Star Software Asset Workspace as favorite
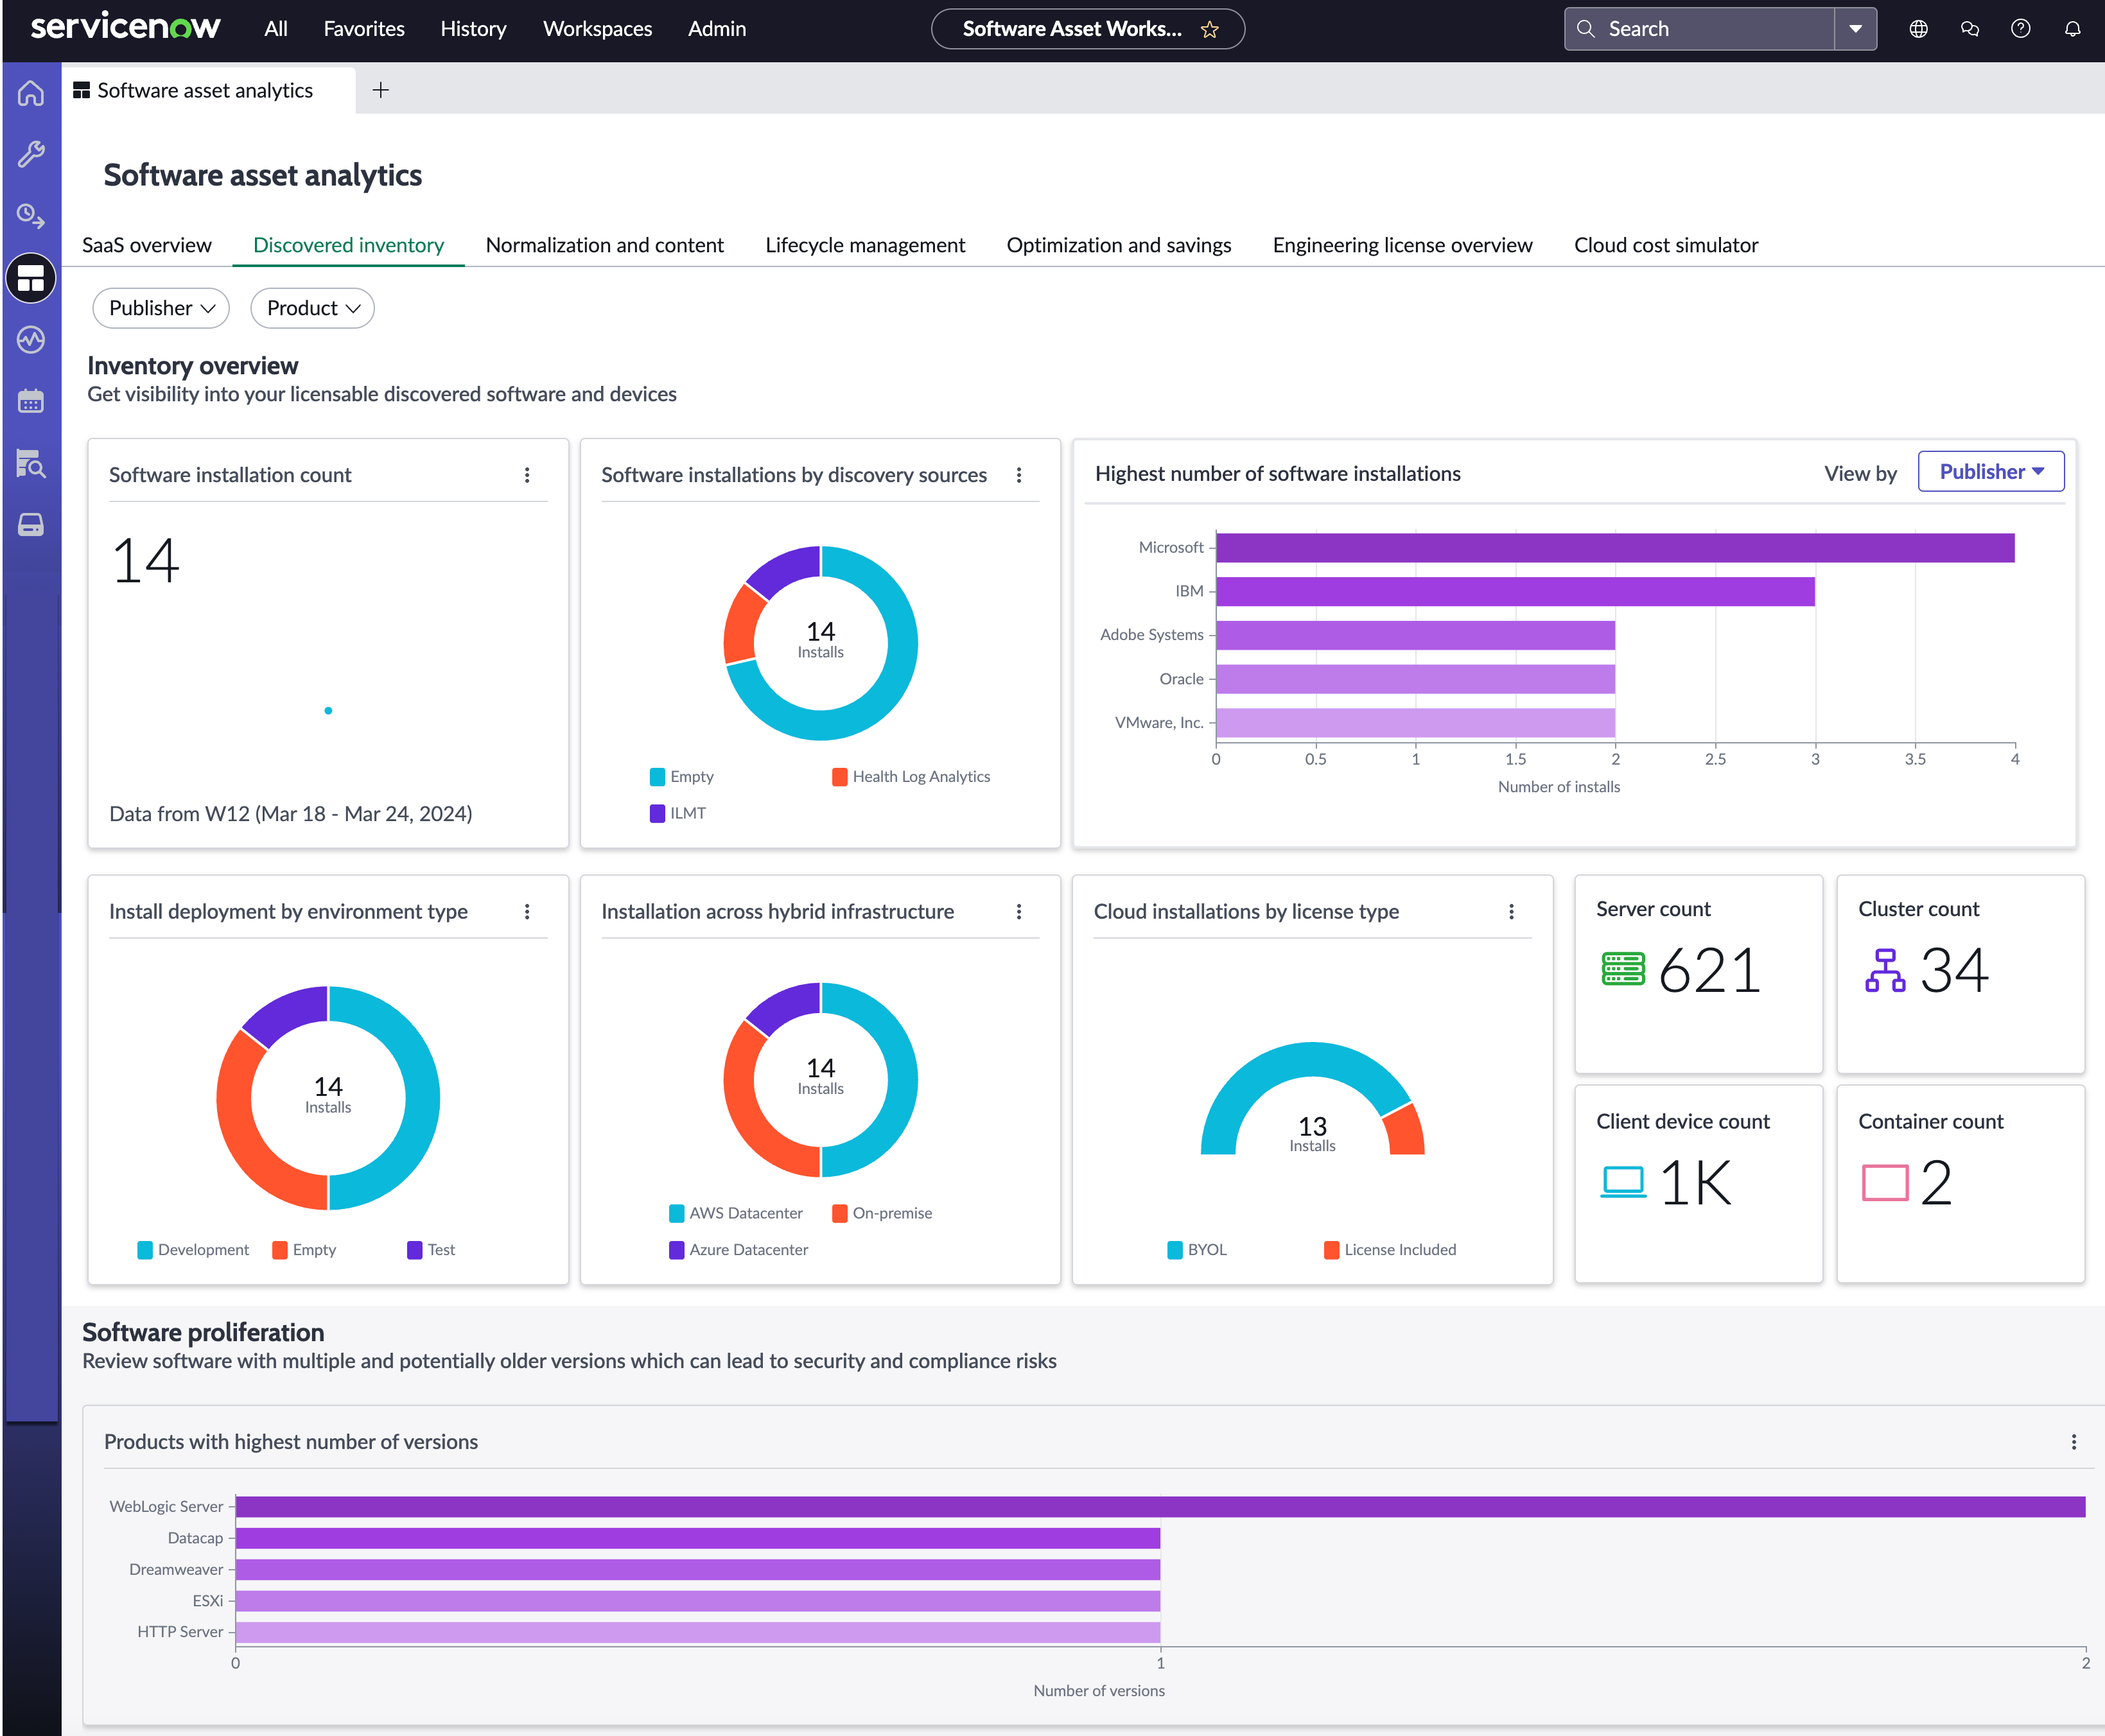Screen dimensions: 2105x1736 (x=1210, y=29)
